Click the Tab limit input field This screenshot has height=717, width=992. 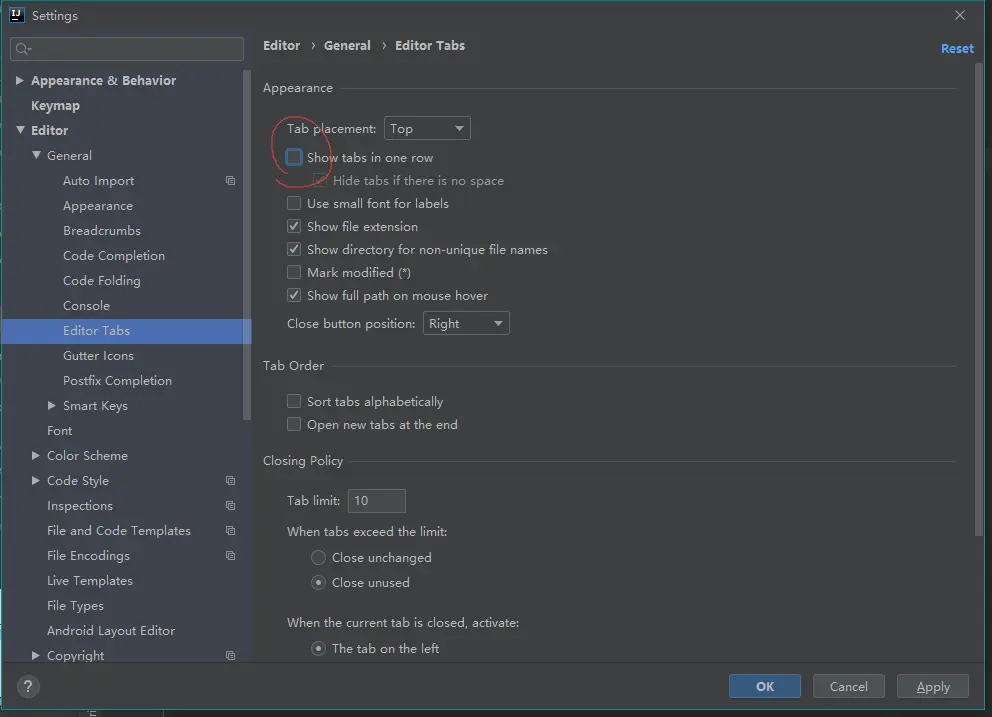(376, 501)
